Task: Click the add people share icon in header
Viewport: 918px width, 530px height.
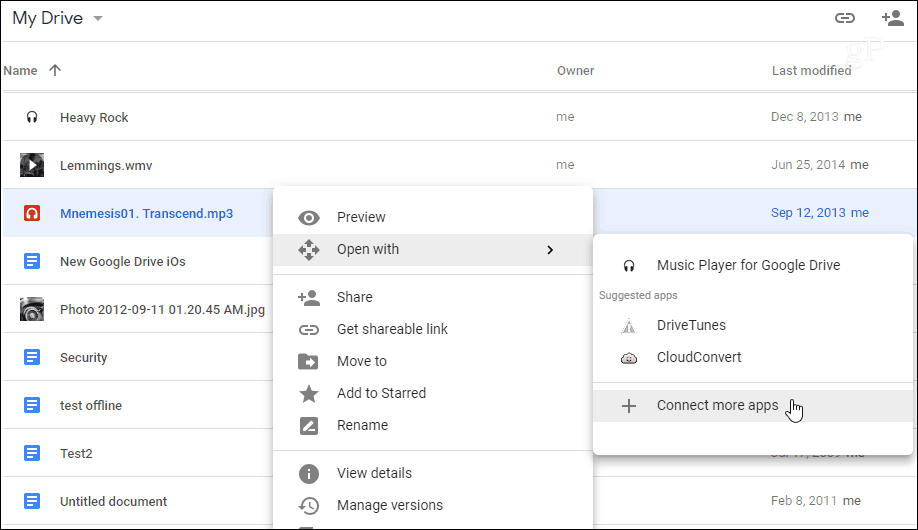Action: (x=893, y=18)
